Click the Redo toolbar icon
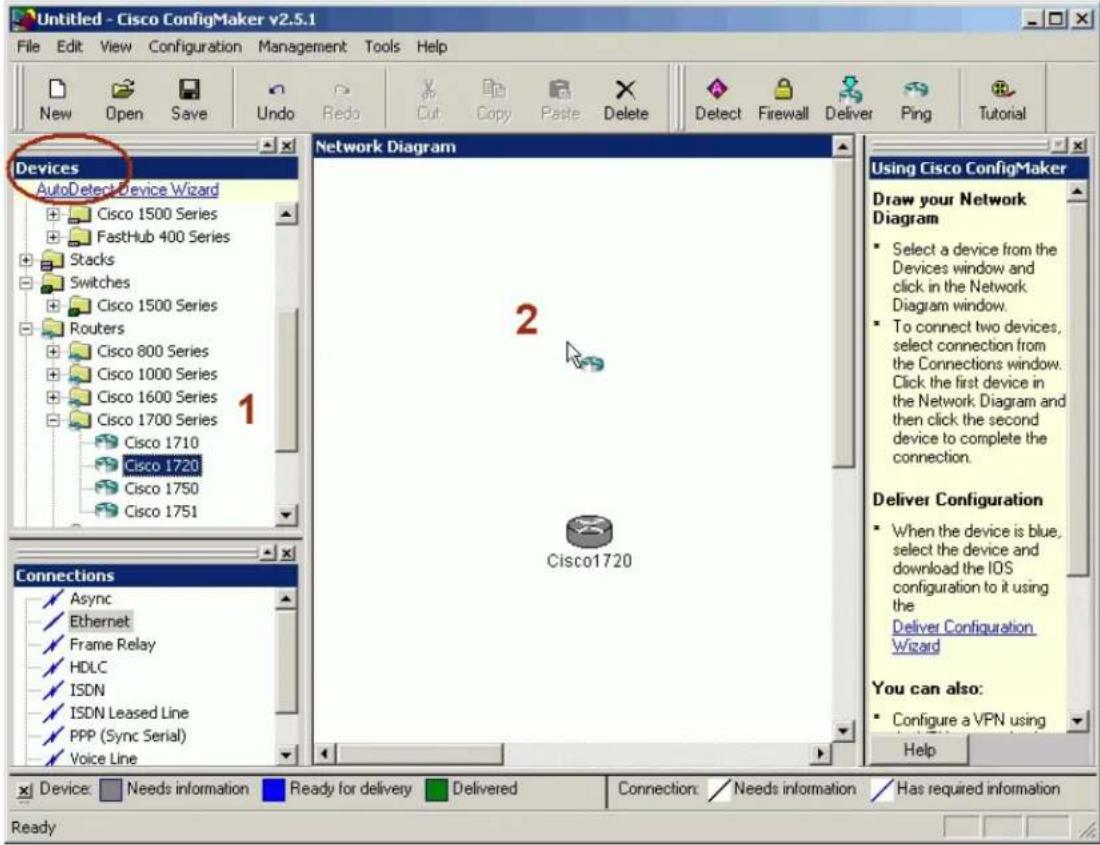Image resolution: width=1100 pixels, height=845 pixels. pyautogui.click(x=341, y=99)
